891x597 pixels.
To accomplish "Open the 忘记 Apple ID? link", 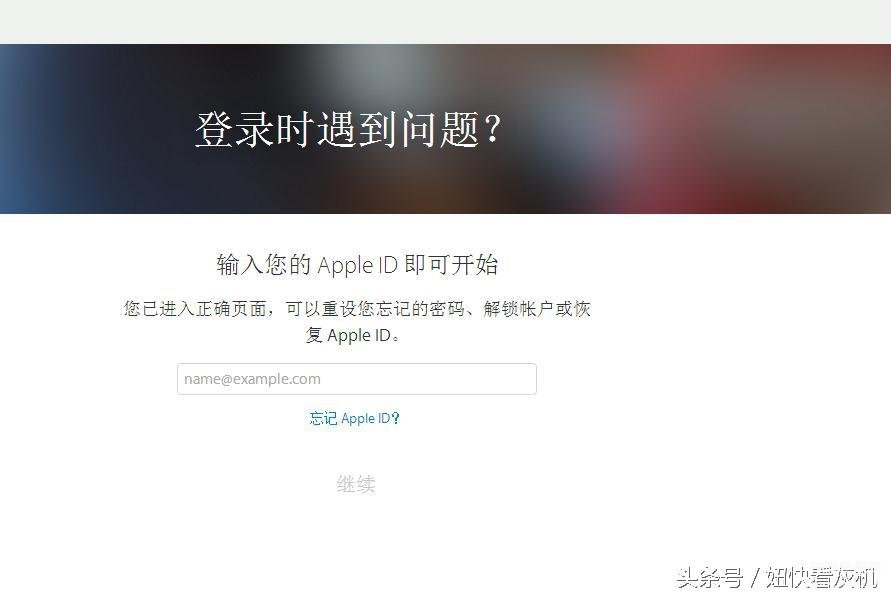I will (x=354, y=419).
